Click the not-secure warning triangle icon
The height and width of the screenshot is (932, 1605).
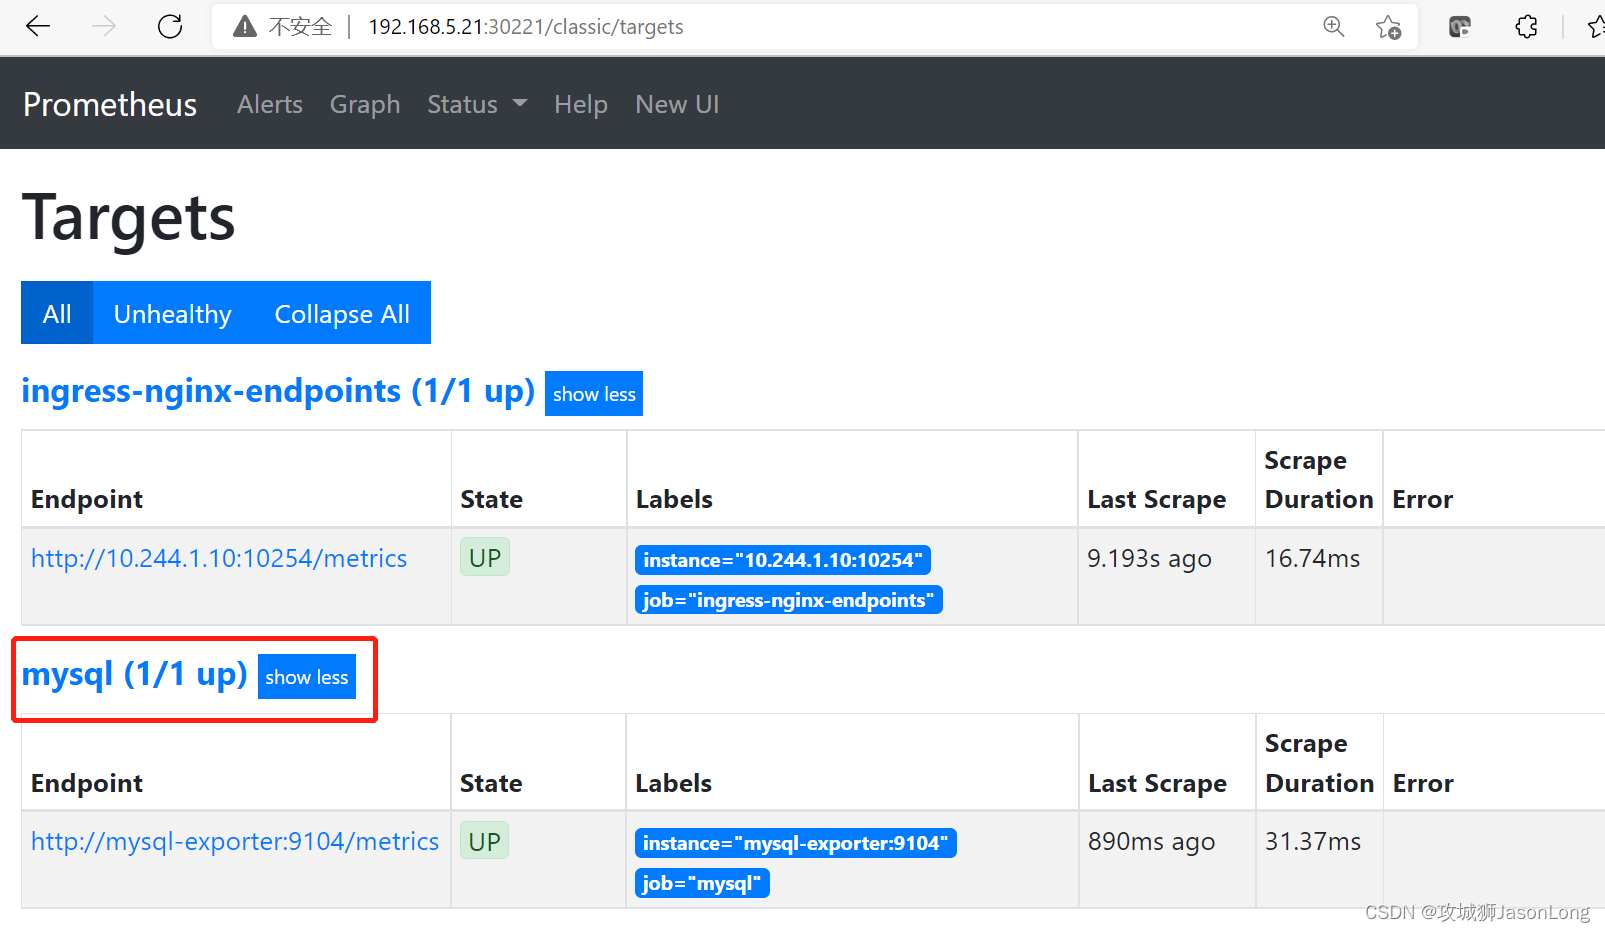click(x=245, y=27)
